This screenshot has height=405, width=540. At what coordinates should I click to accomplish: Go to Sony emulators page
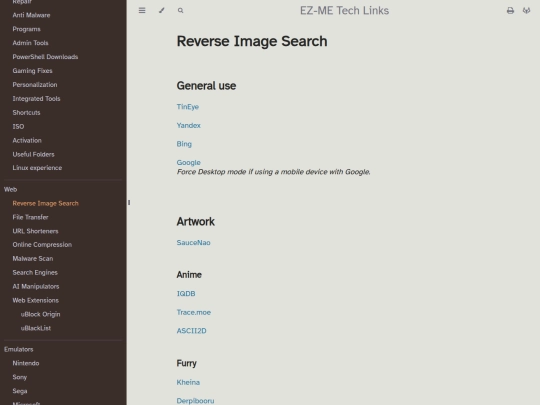pyautogui.click(x=20, y=377)
